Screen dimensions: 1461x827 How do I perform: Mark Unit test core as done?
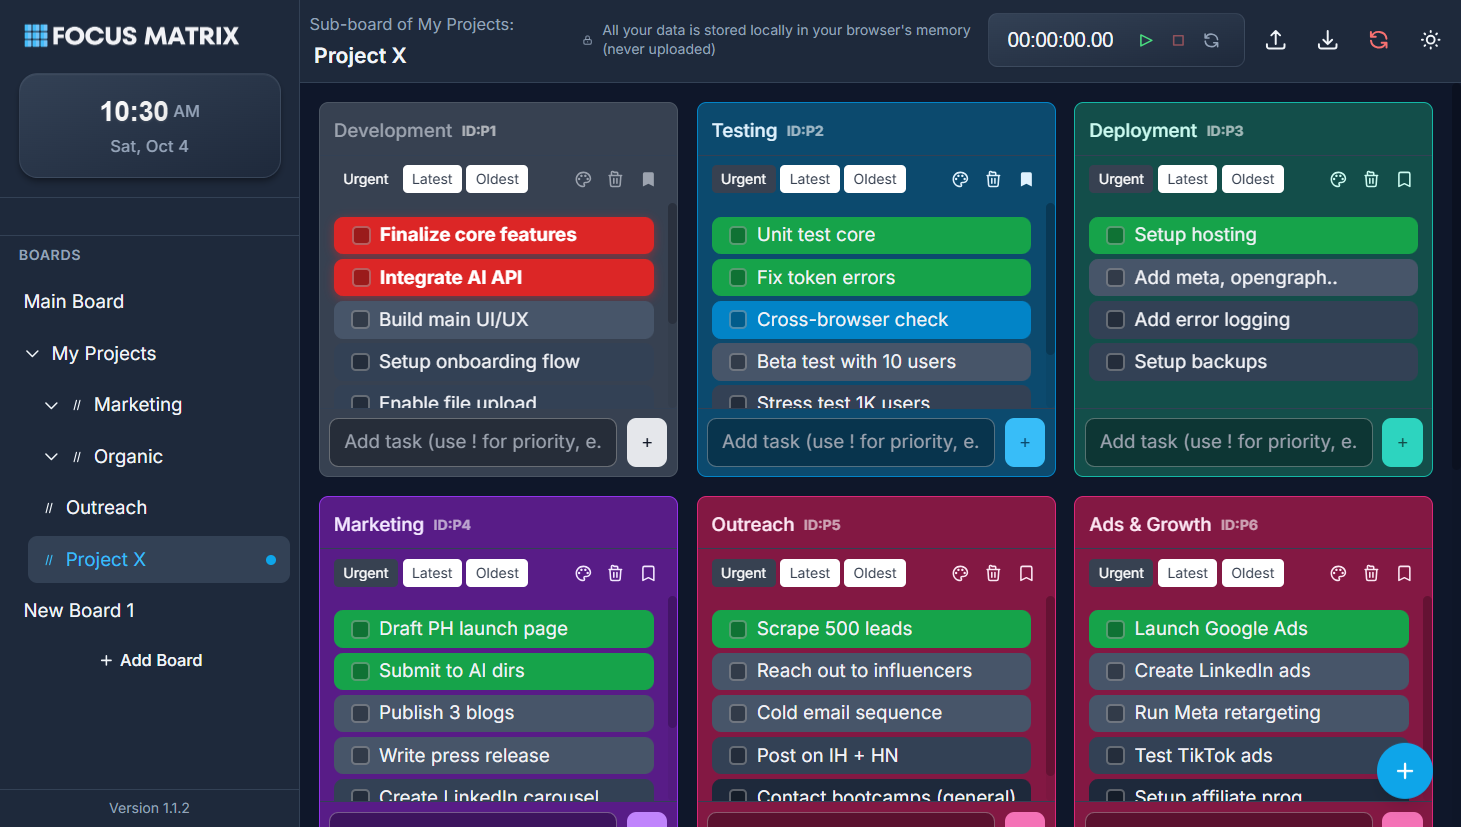[x=738, y=235]
